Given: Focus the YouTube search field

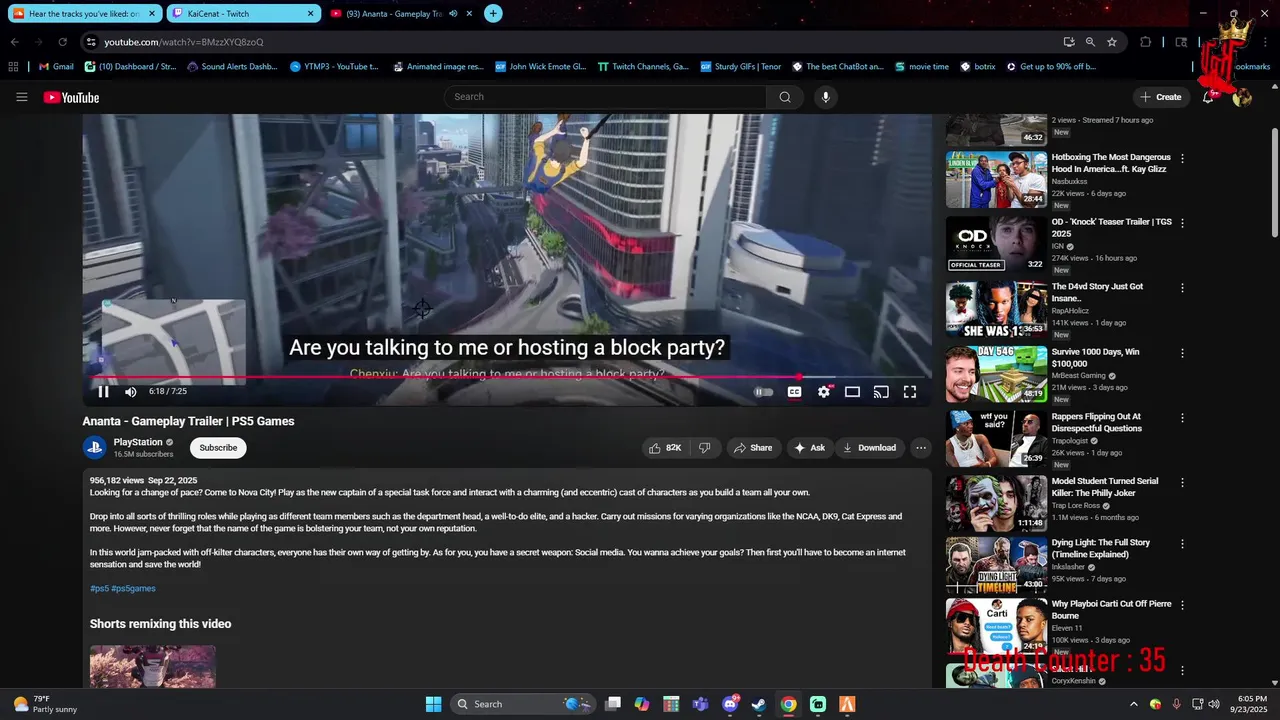Looking at the screenshot, I should (x=605, y=97).
